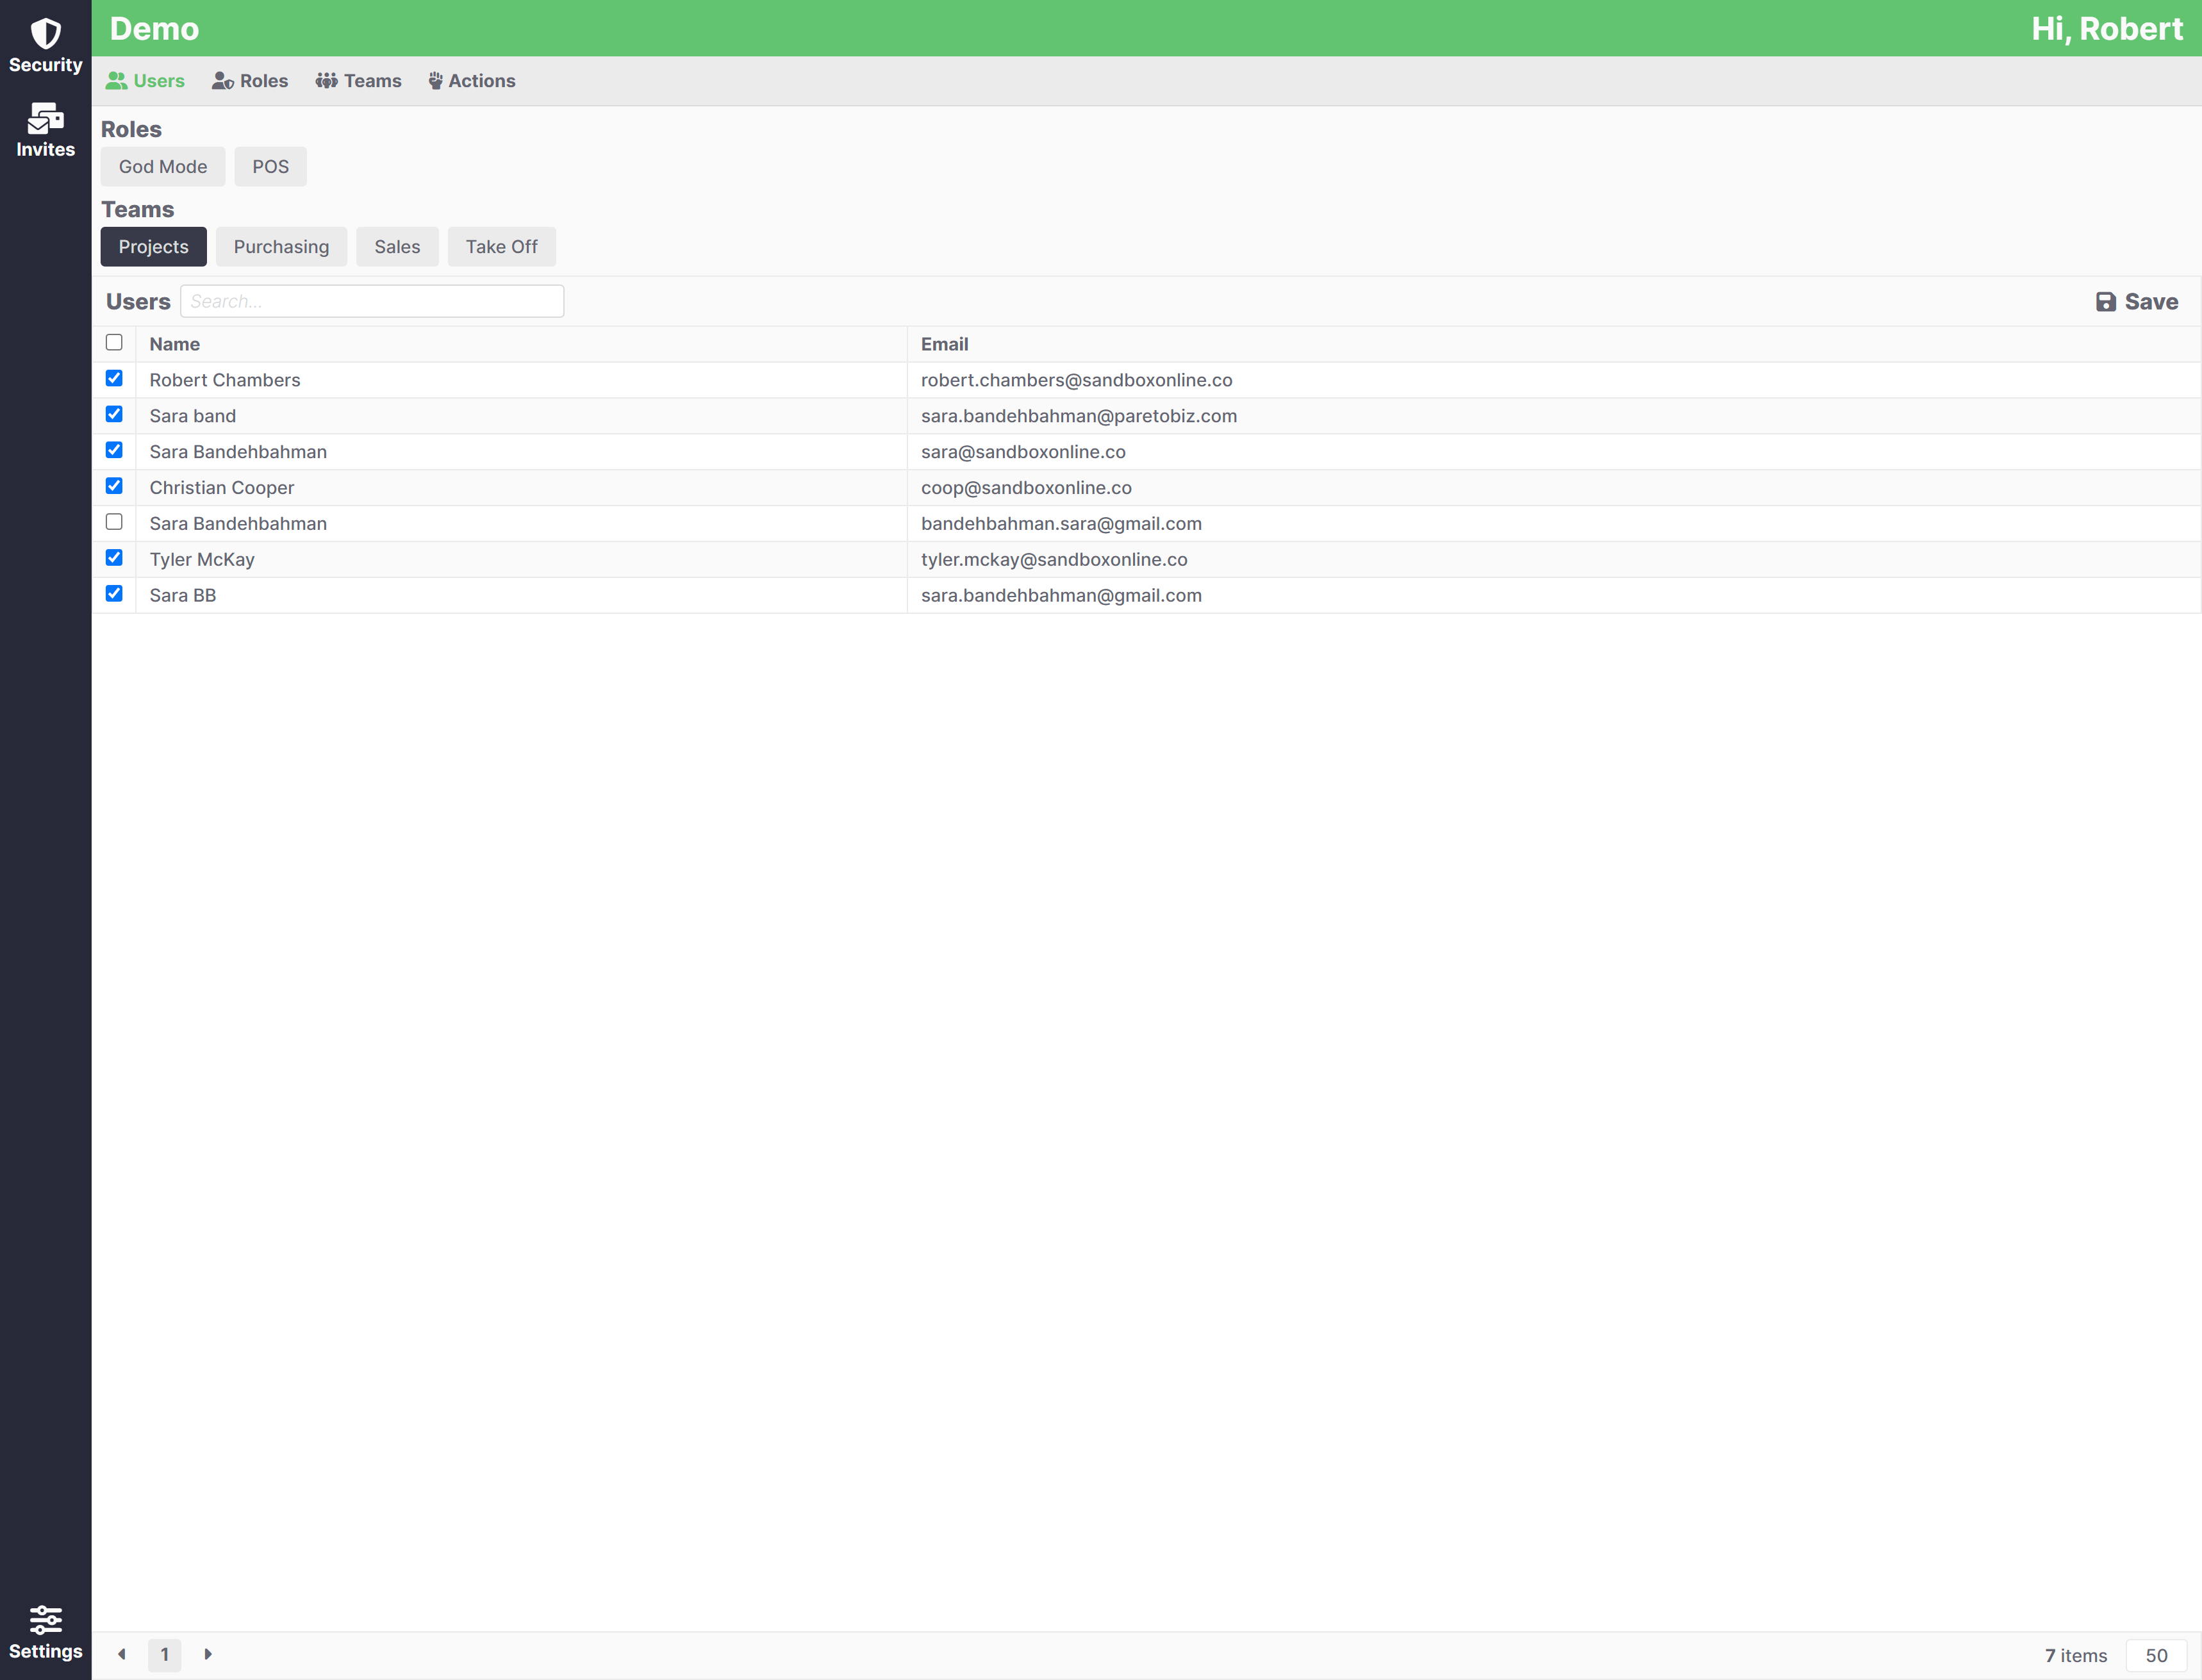This screenshot has width=2202, height=1680.
Task: Click the Sales team tab
Action: (x=397, y=245)
